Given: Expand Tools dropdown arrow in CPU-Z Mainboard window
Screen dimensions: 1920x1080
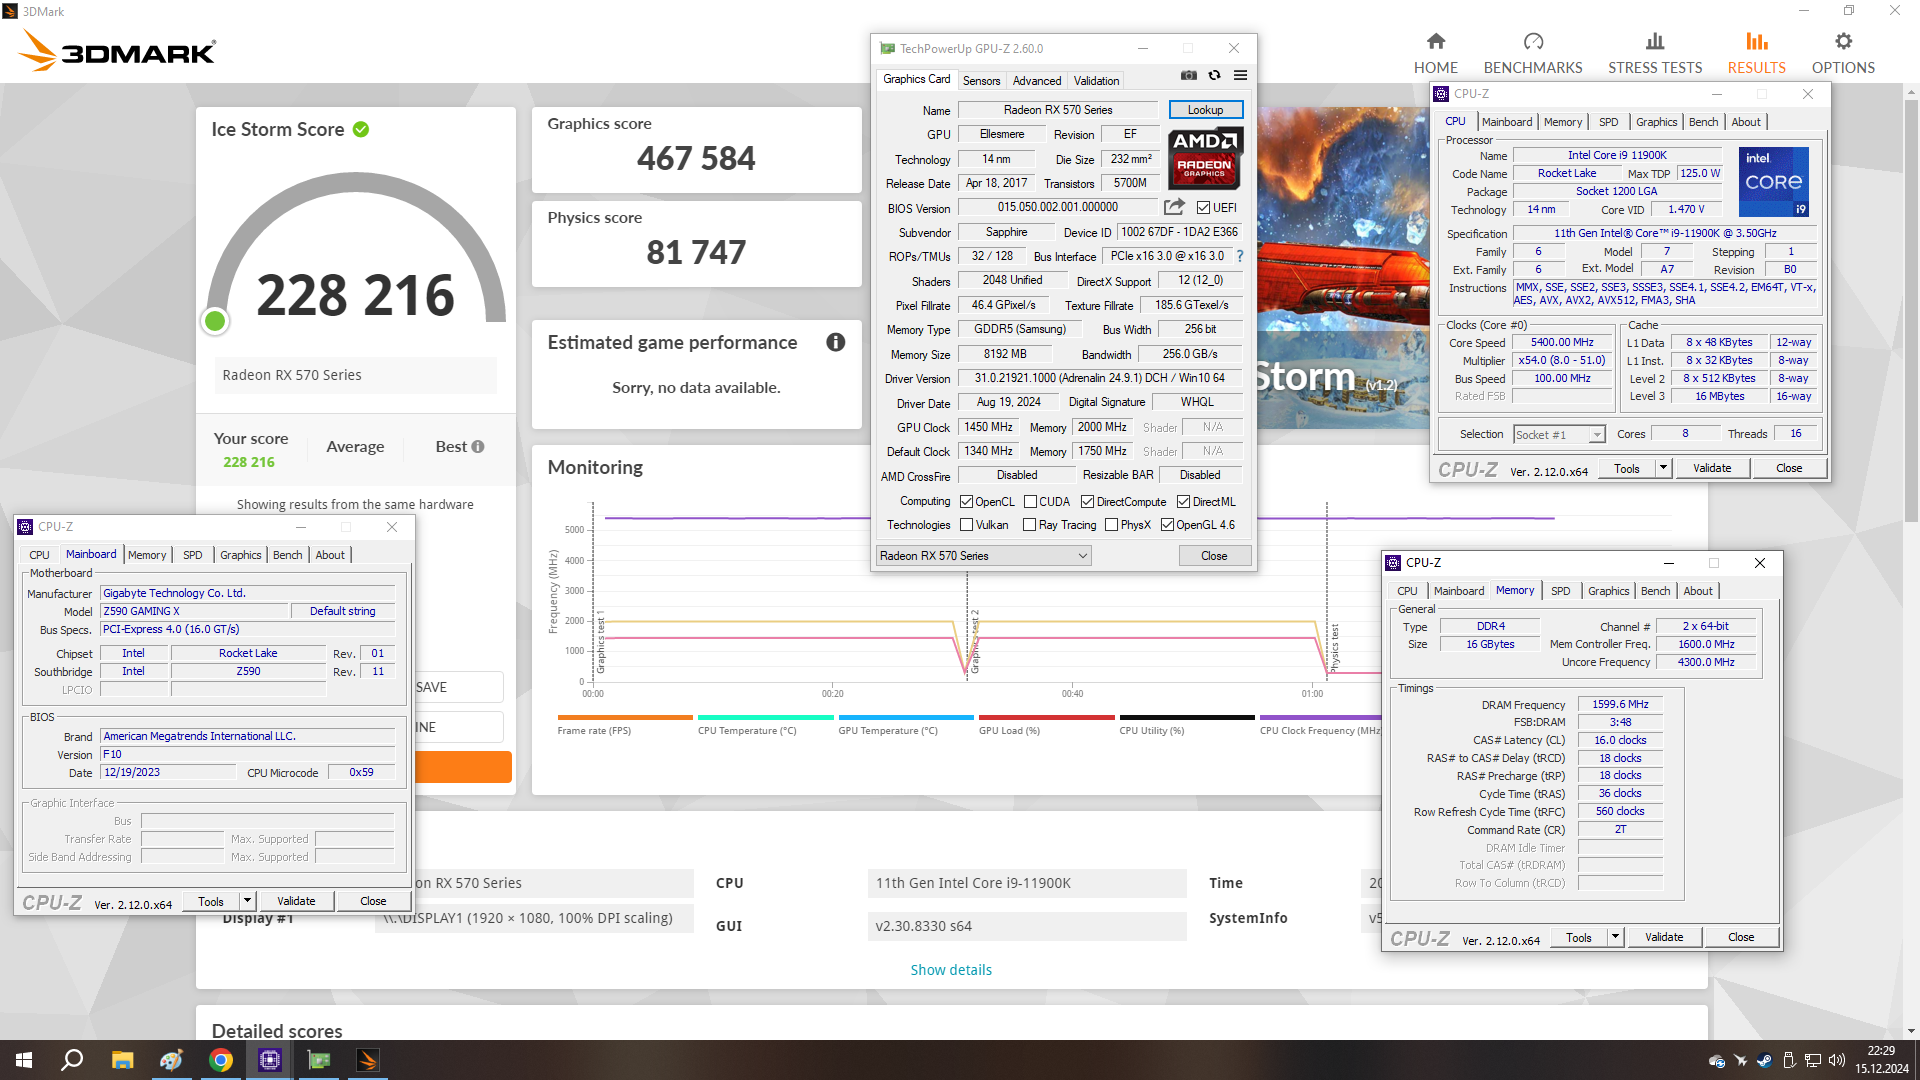Looking at the screenshot, I should 247,901.
